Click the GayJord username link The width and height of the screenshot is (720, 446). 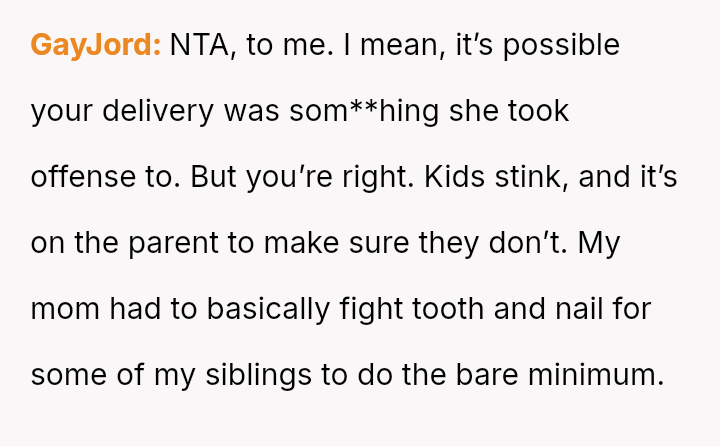coord(96,45)
